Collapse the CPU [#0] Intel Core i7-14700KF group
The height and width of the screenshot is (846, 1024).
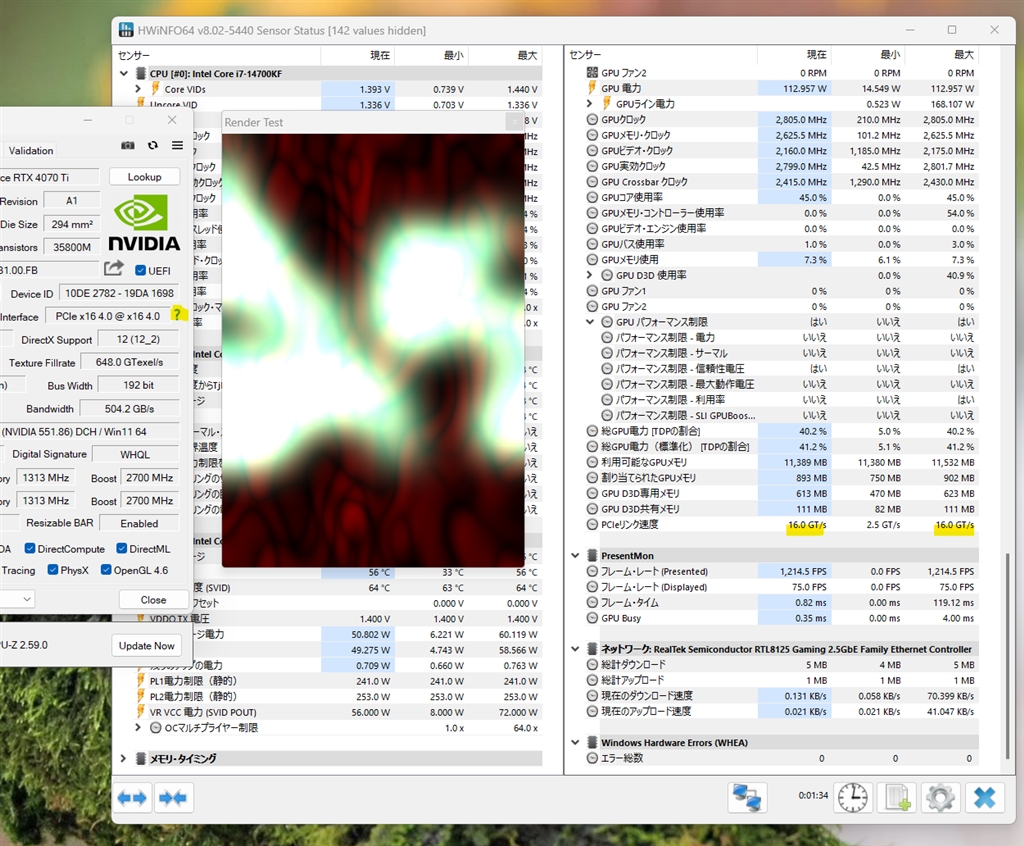(x=123, y=74)
